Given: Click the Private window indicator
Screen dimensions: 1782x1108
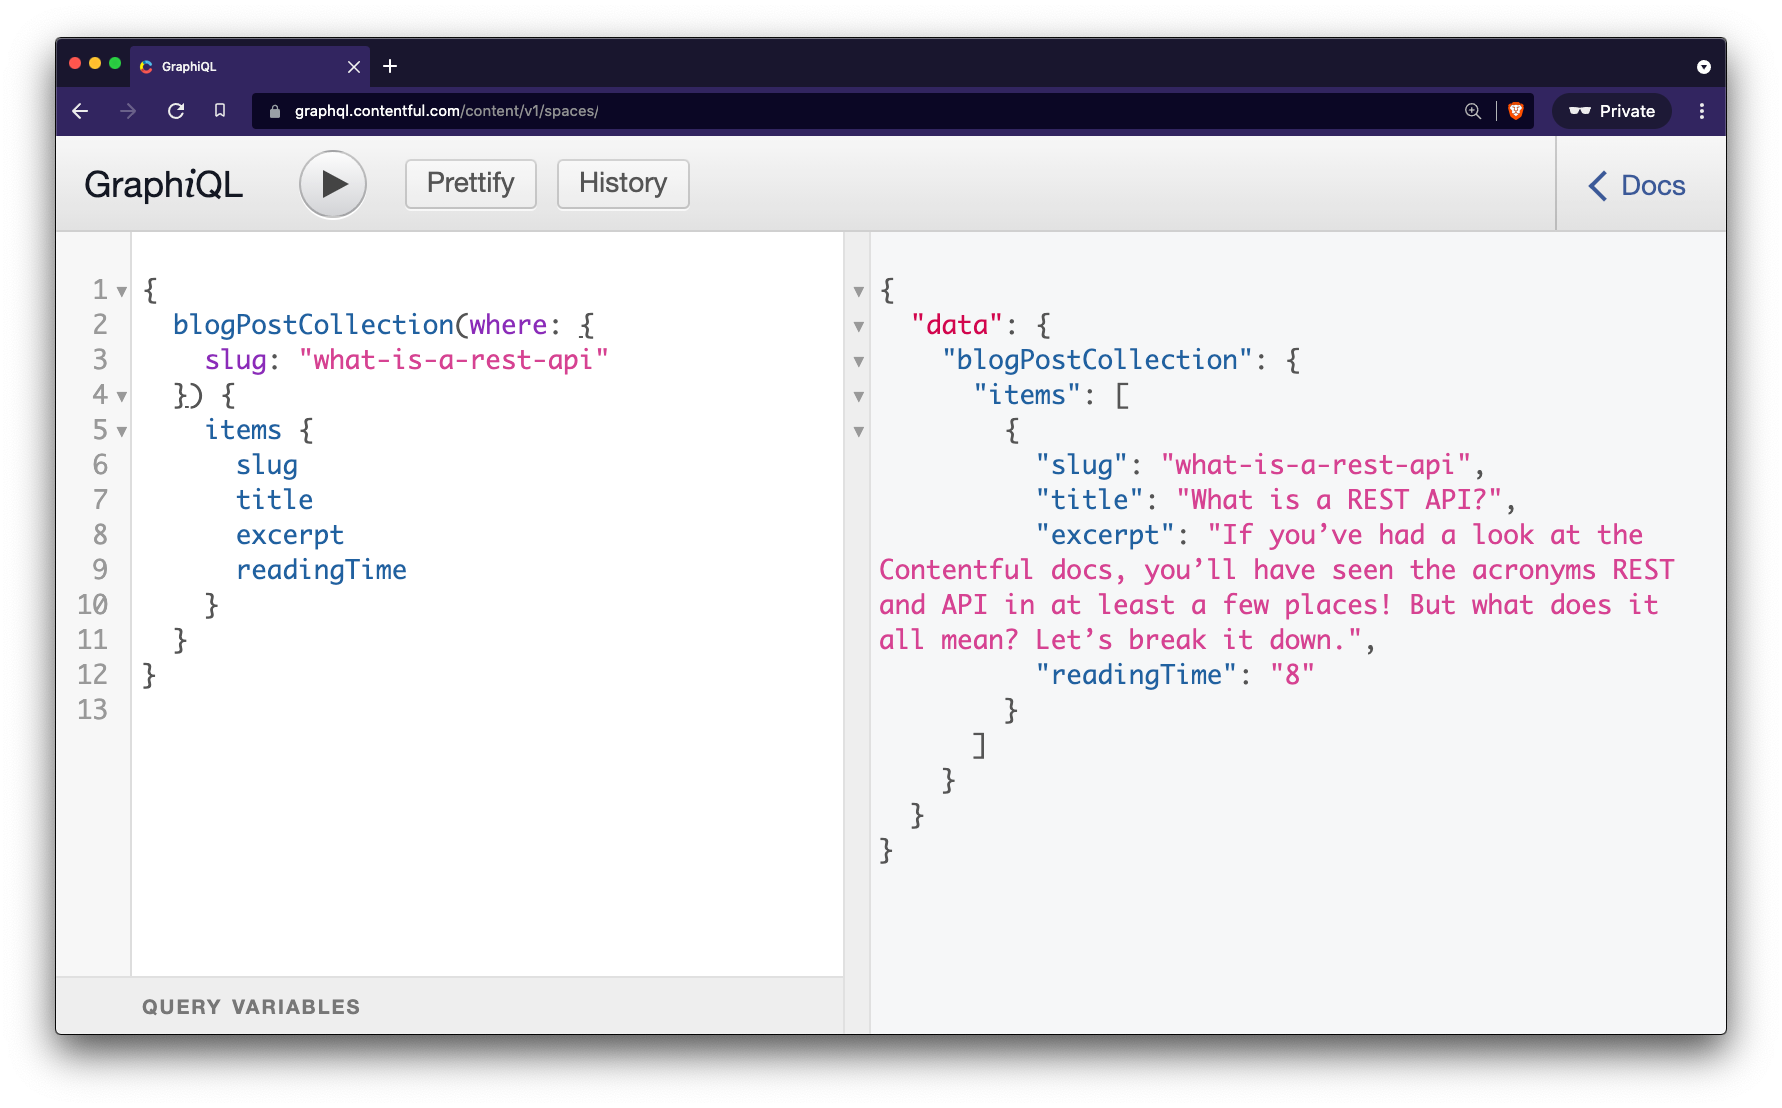Looking at the screenshot, I should click(x=1612, y=111).
